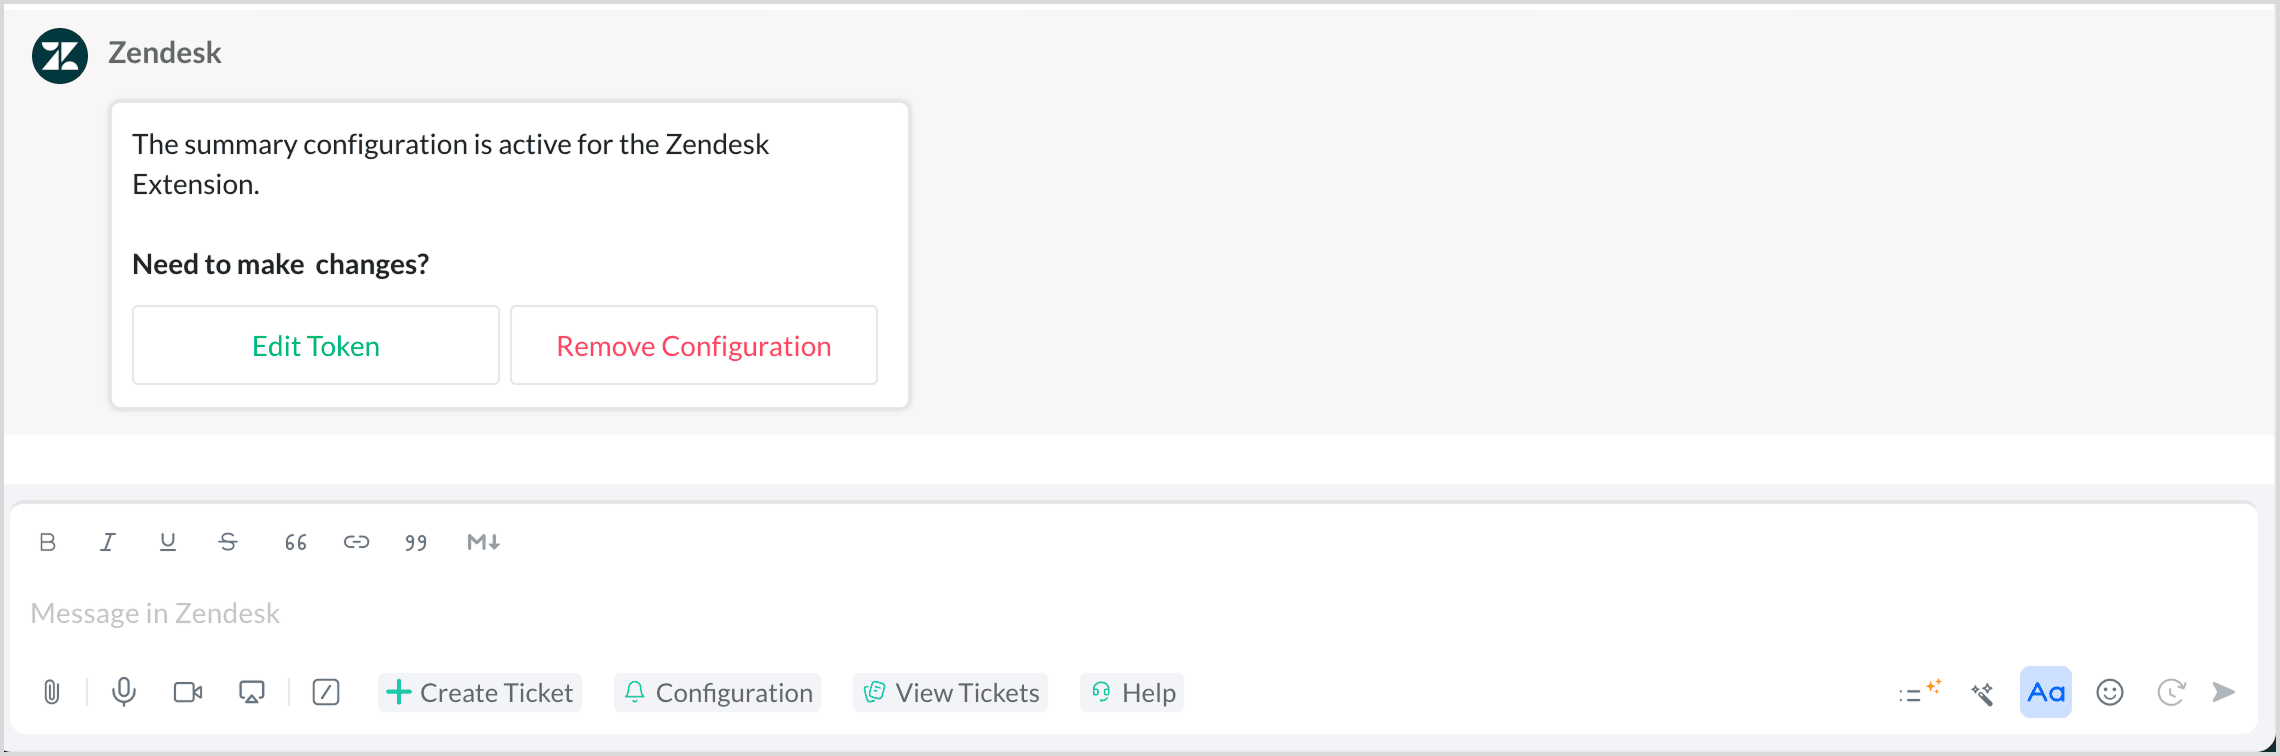Click the Create Ticket command
Image resolution: width=2280 pixels, height=756 pixels.
pyautogui.click(x=480, y=693)
